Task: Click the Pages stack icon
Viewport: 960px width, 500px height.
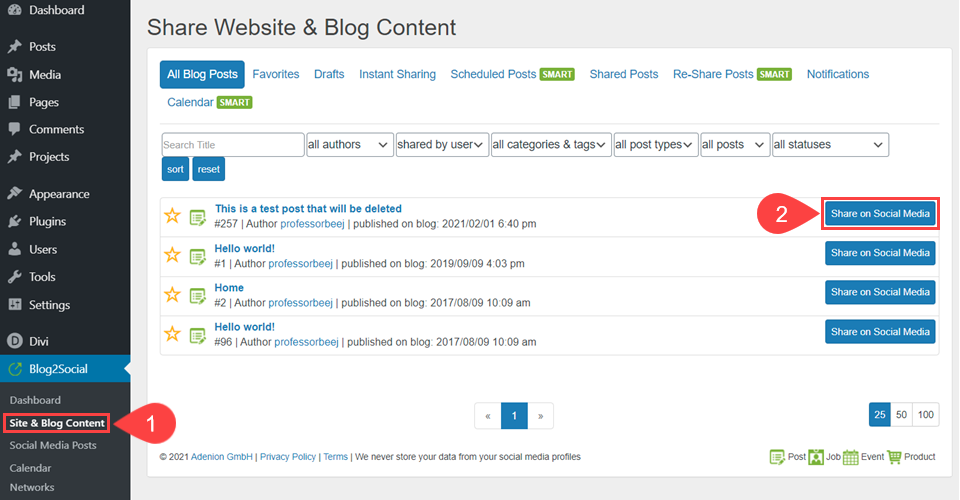Action: click(15, 102)
